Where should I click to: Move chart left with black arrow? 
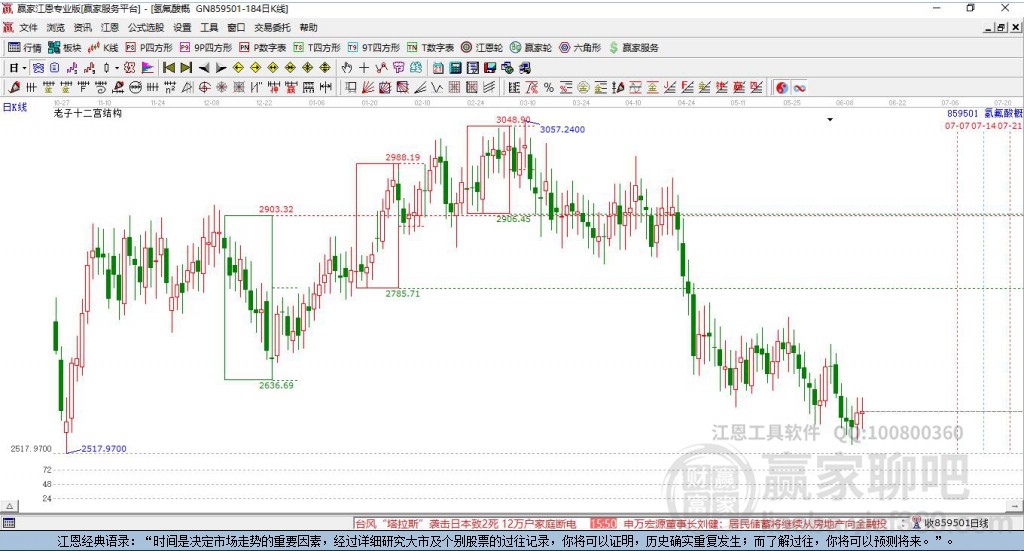pyautogui.click(x=204, y=68)
